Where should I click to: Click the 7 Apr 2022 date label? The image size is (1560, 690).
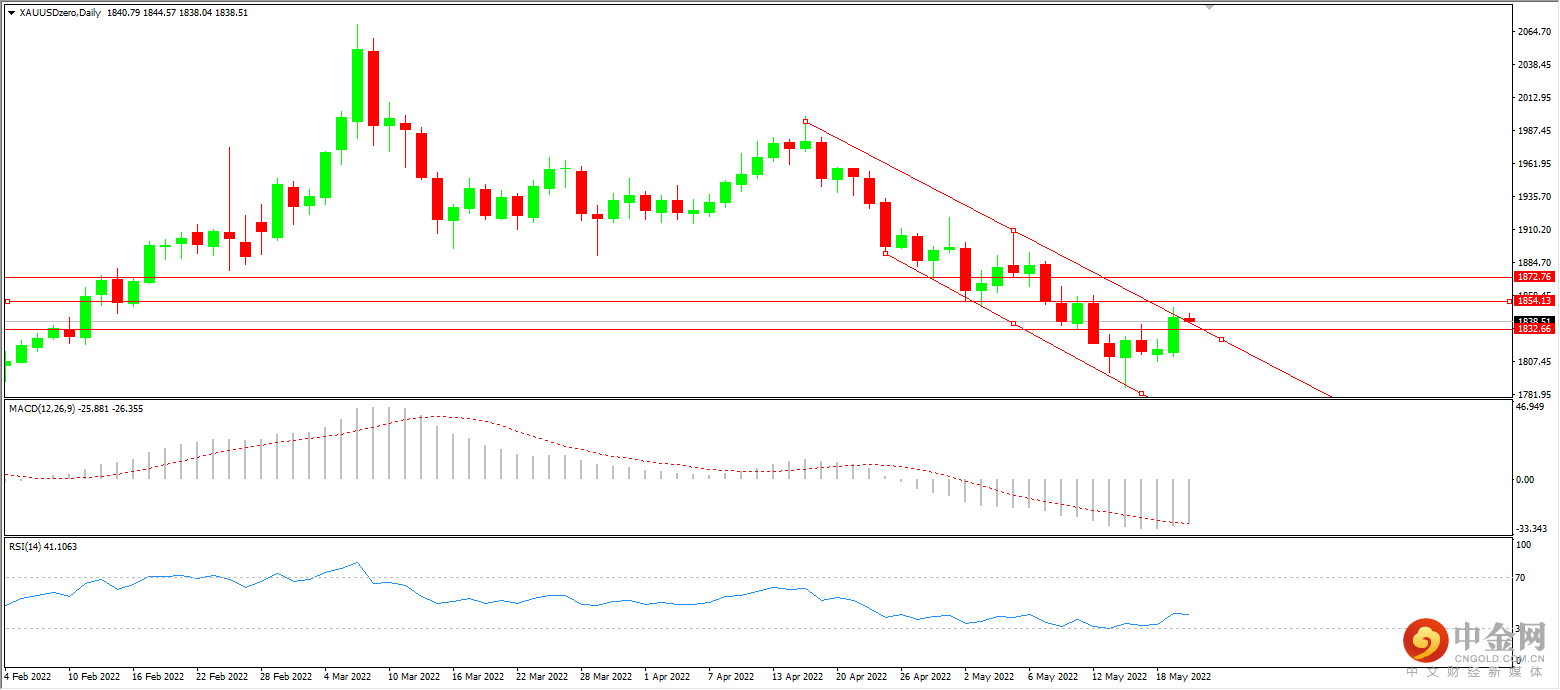733,677
